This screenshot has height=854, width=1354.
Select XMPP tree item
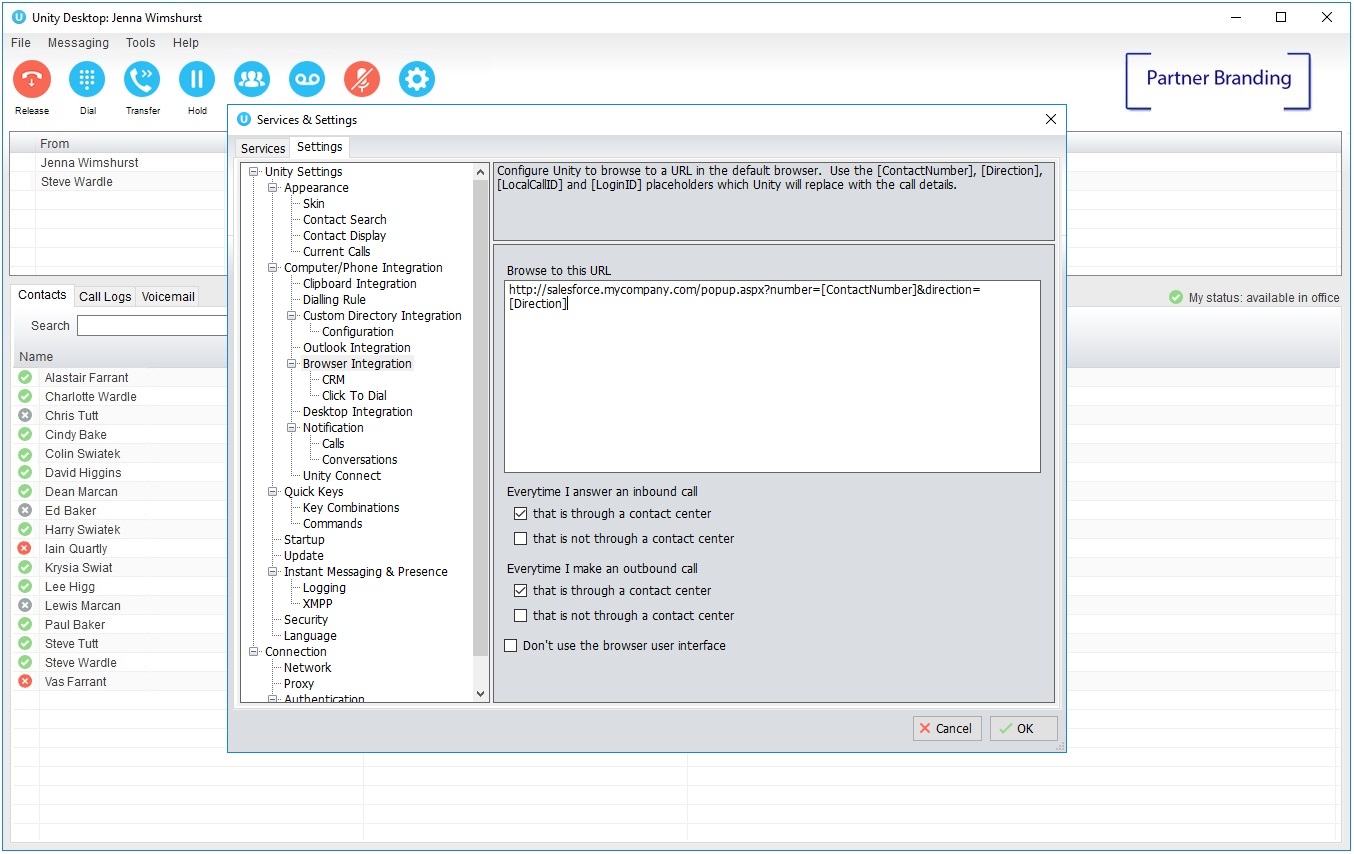pos(318,604)
